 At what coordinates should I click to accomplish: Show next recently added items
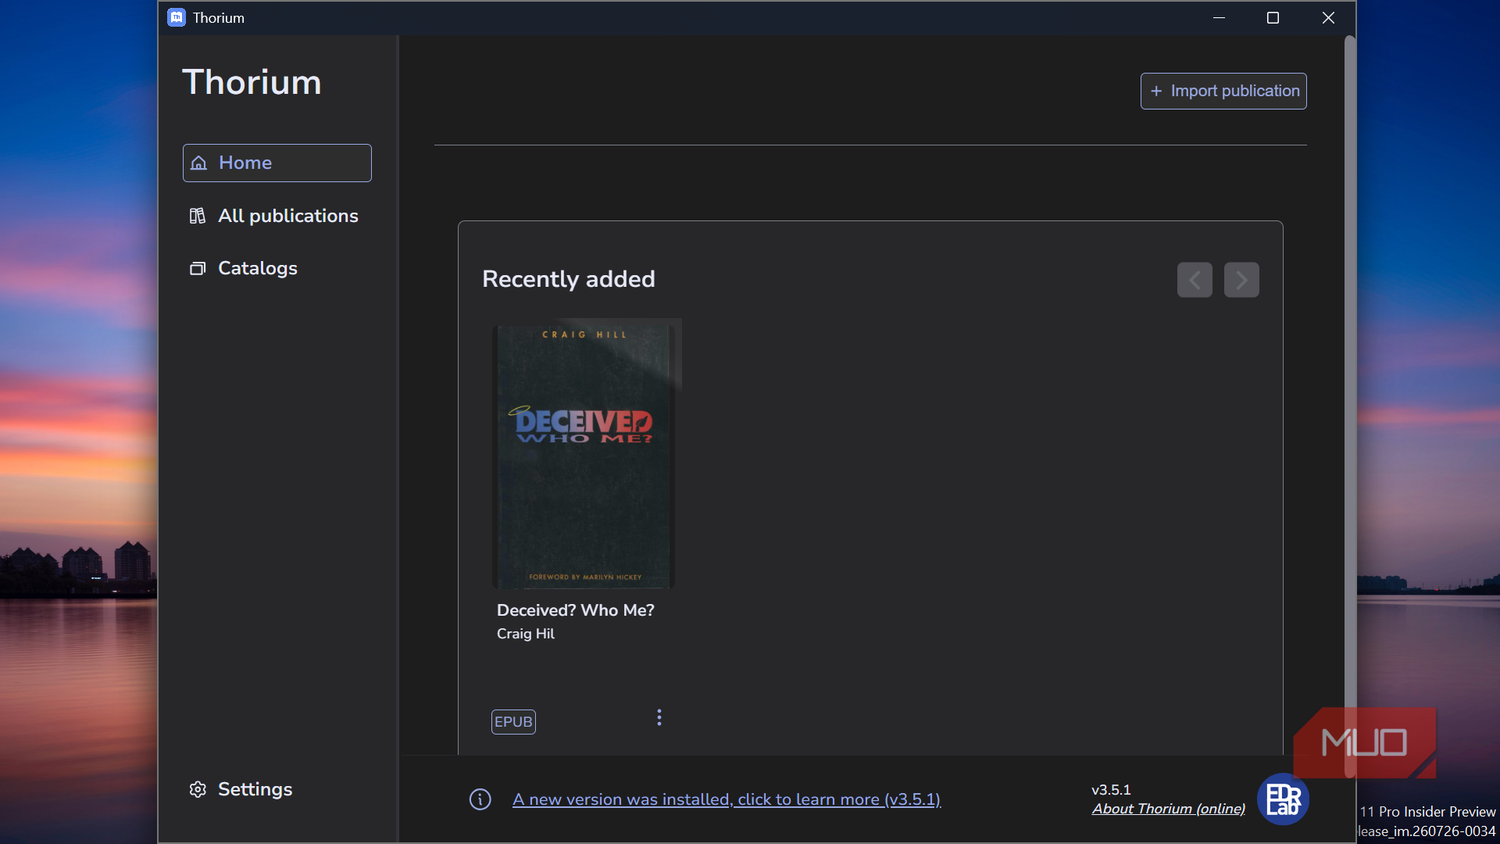pyautogui.click(x=1241, y=280)
